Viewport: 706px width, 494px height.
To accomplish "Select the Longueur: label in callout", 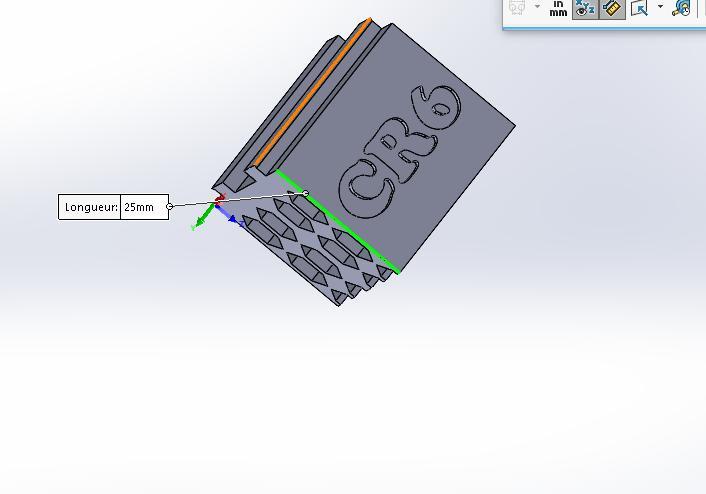I will [91, 207].
